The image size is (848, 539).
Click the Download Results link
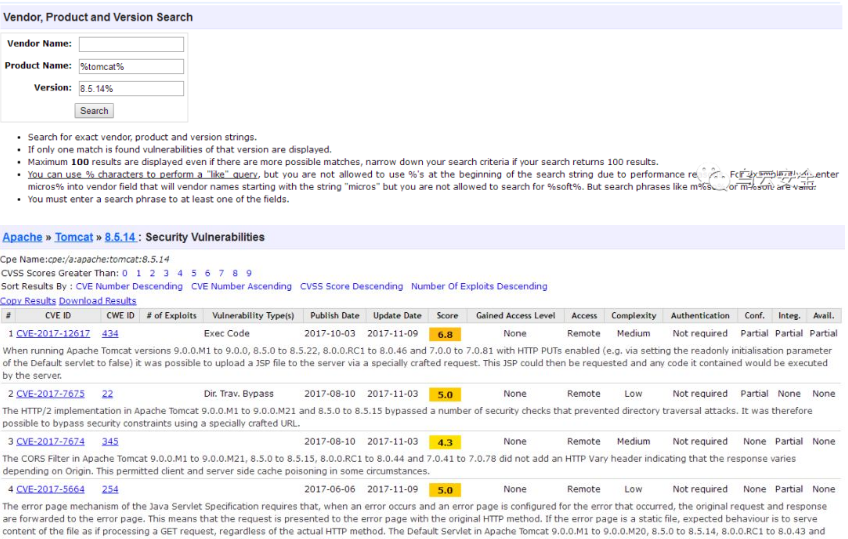click(97, 301)
